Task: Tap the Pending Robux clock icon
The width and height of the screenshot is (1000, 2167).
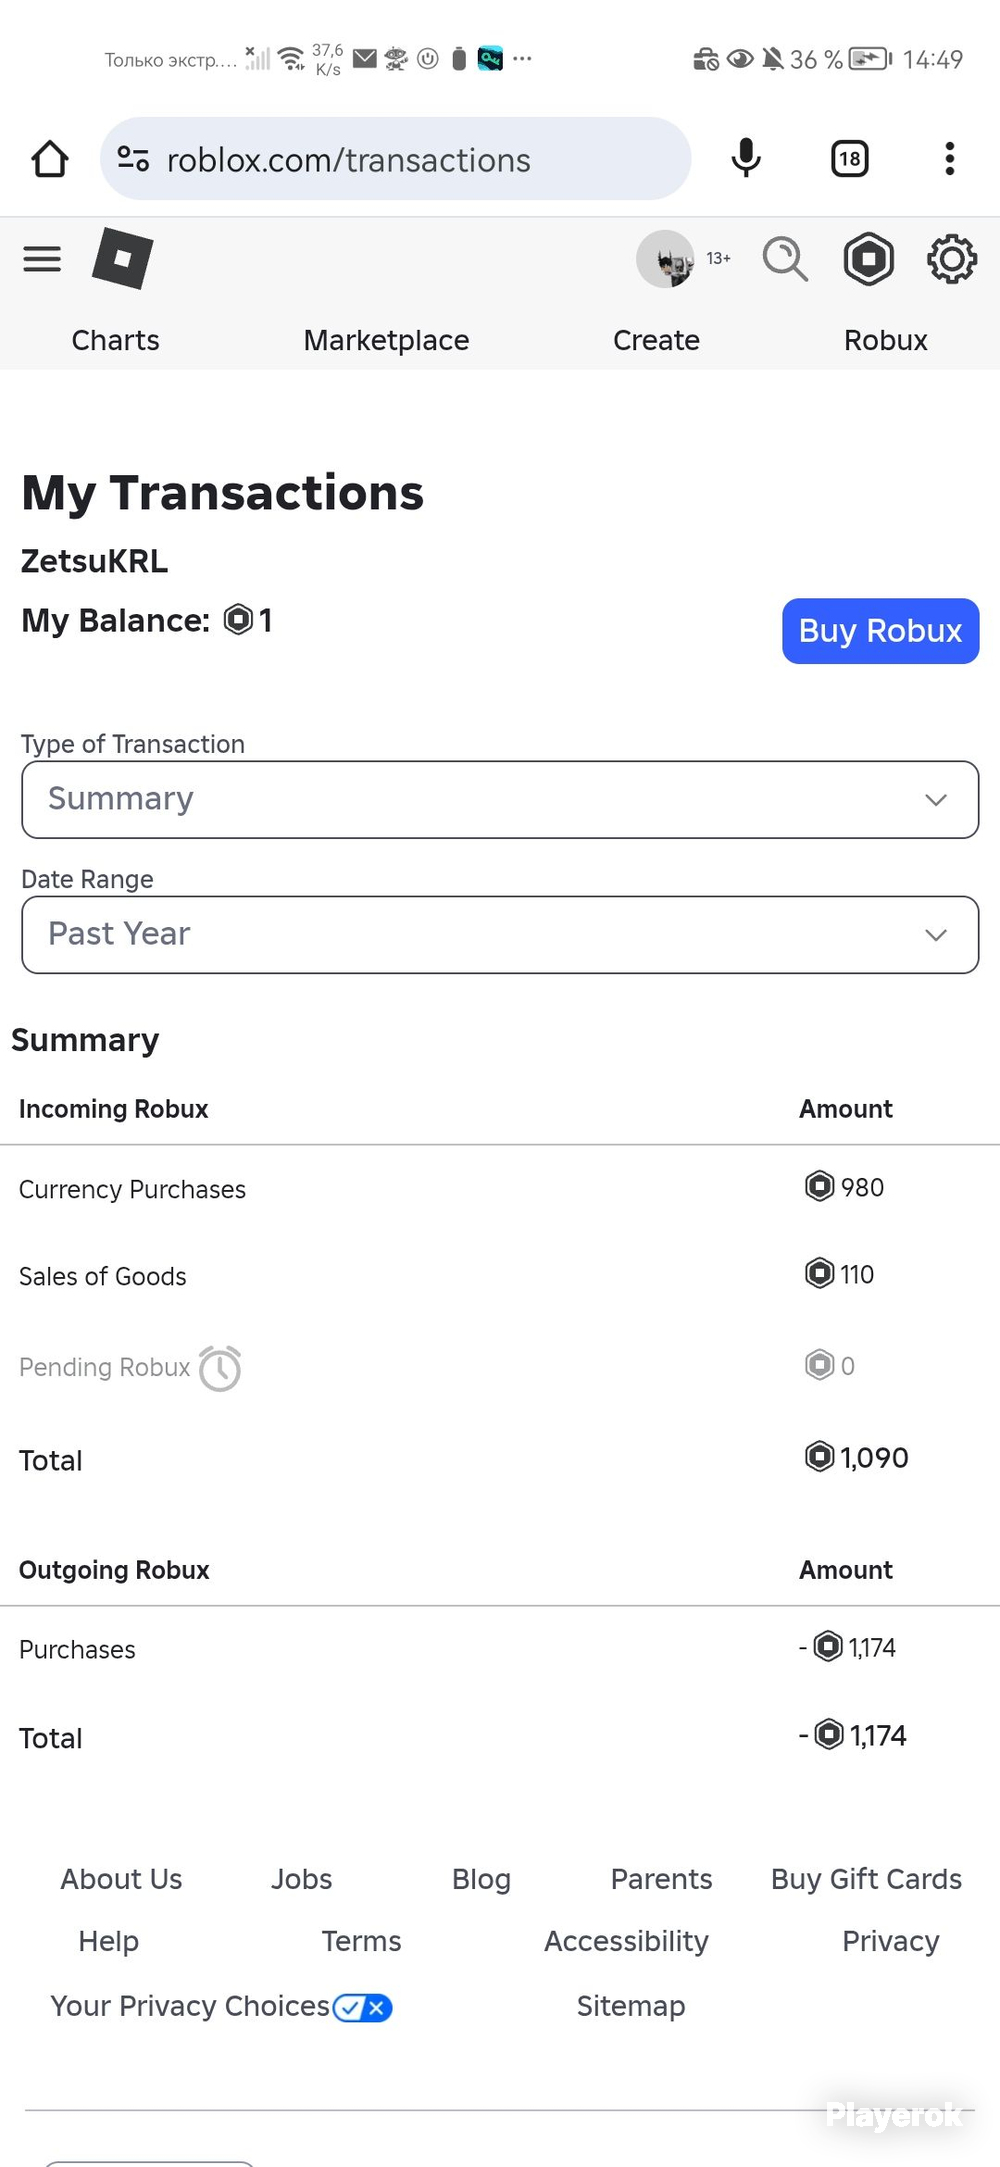Action: click(220, 1368)
